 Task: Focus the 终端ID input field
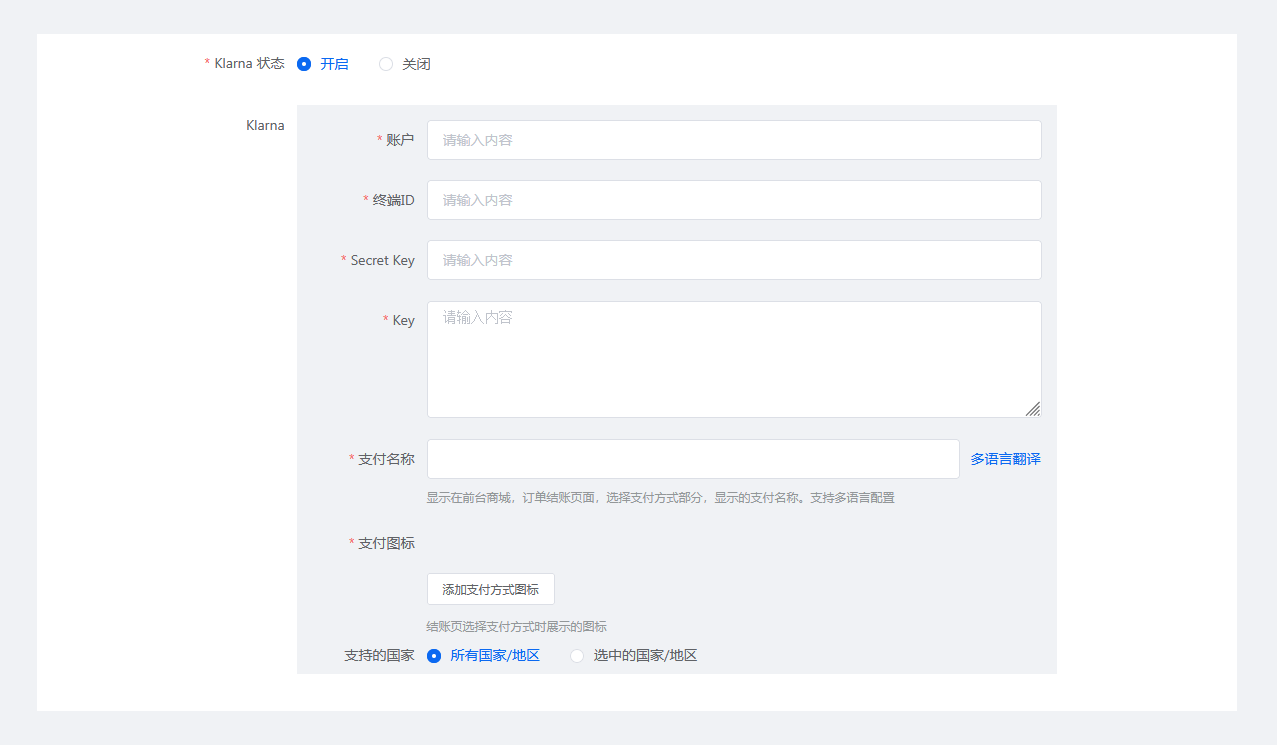[733, 200]
